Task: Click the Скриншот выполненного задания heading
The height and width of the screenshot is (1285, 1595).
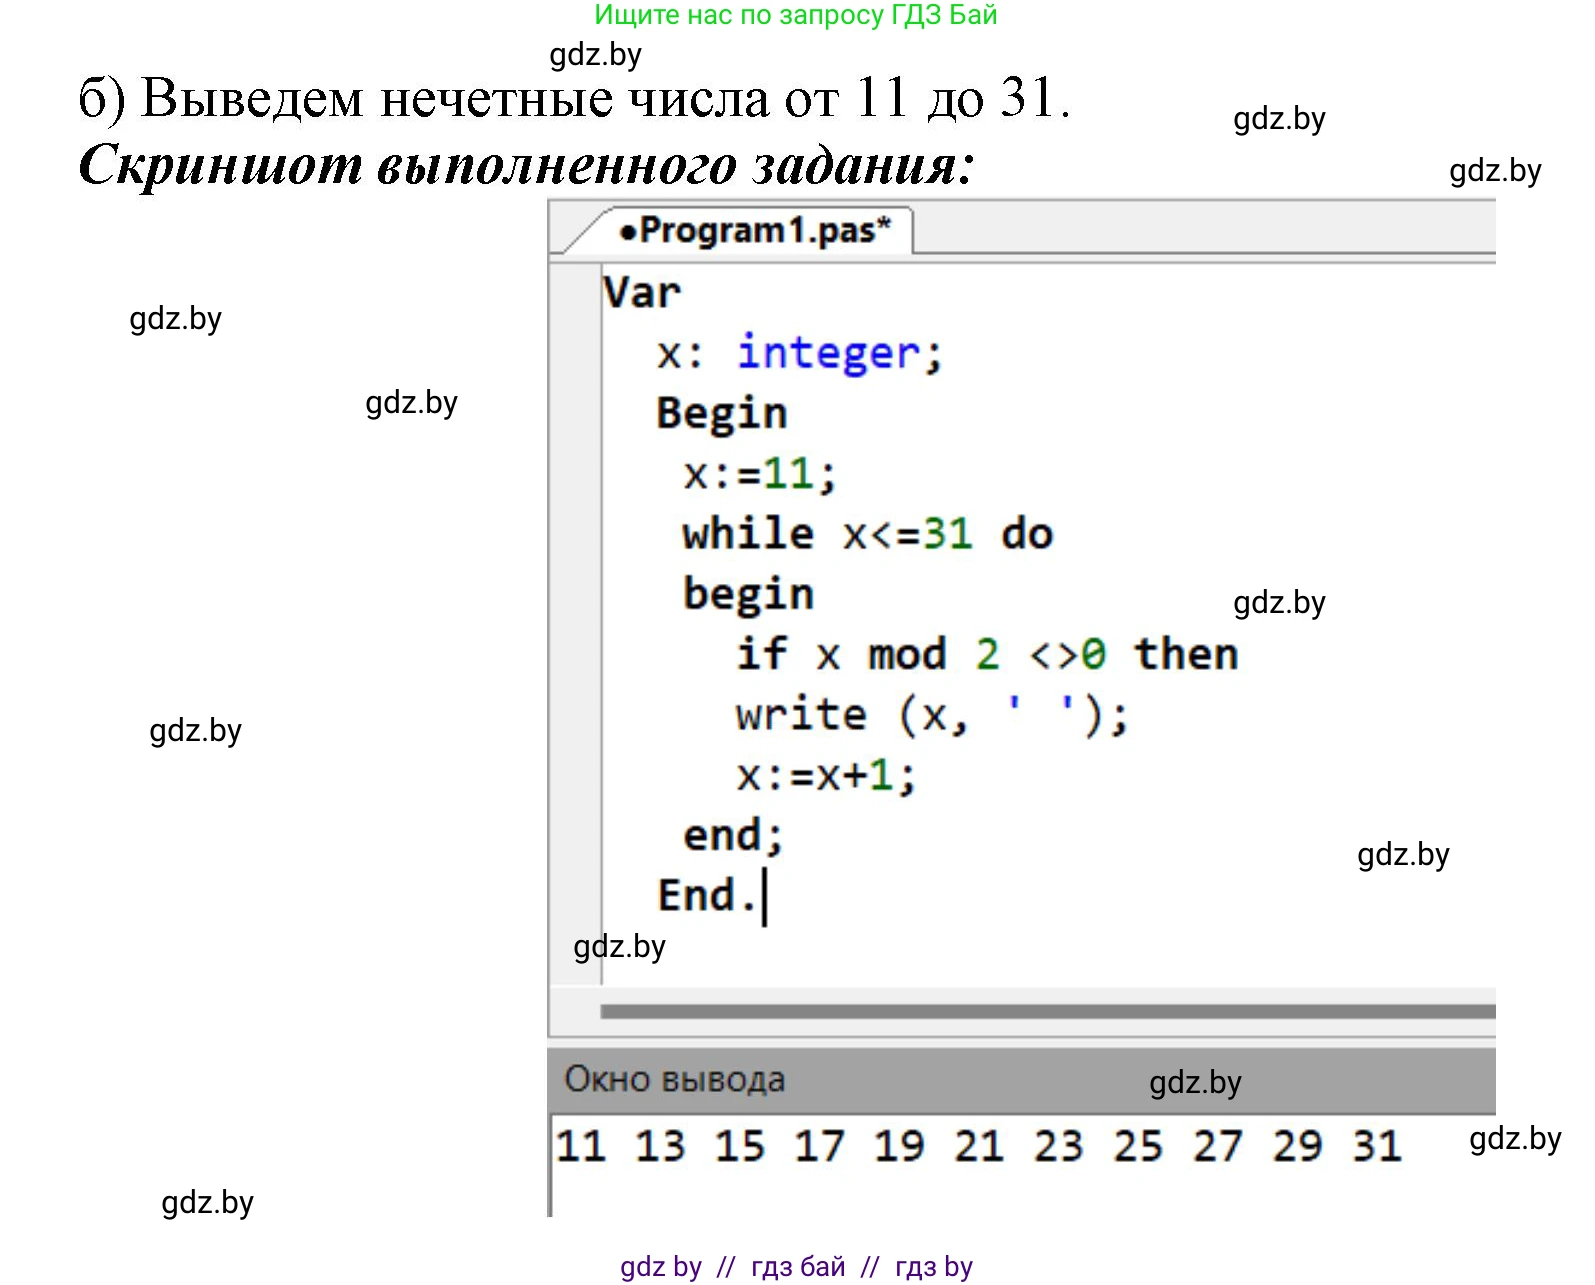Action: click(525, 165)
